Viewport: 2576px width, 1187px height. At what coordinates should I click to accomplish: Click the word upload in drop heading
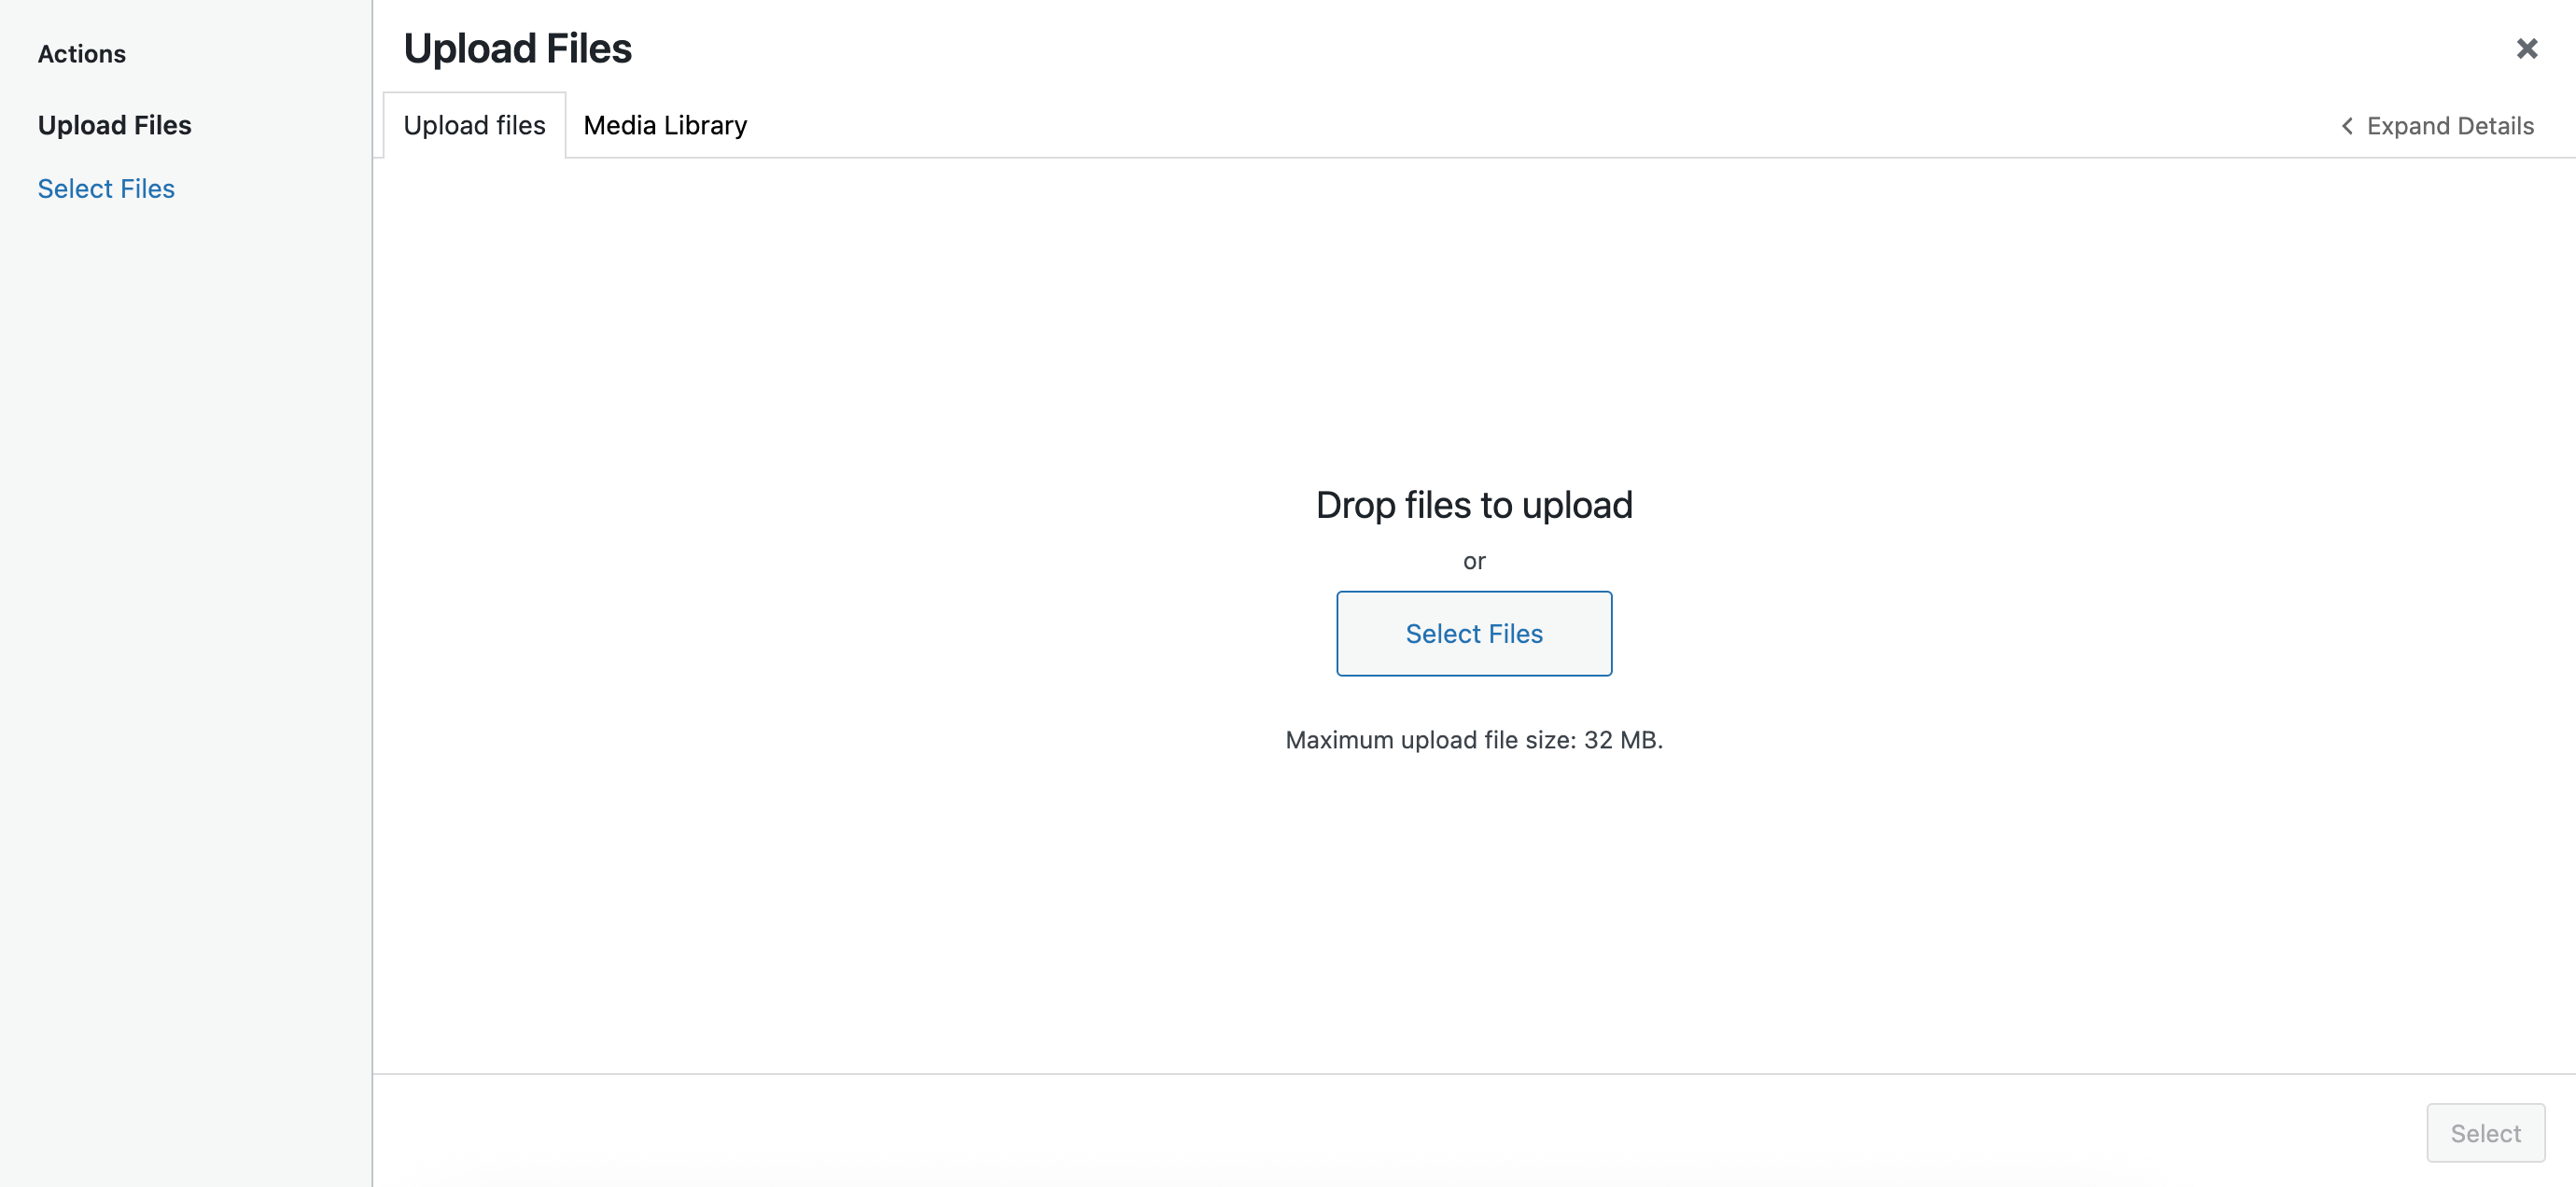tap(1576, 505)
